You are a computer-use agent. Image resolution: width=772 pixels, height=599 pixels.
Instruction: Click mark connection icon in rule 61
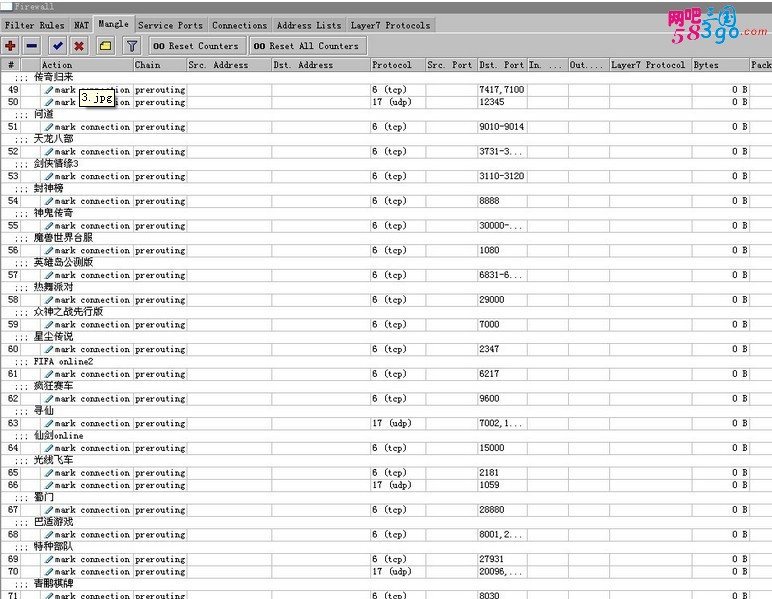coord(48,374)
